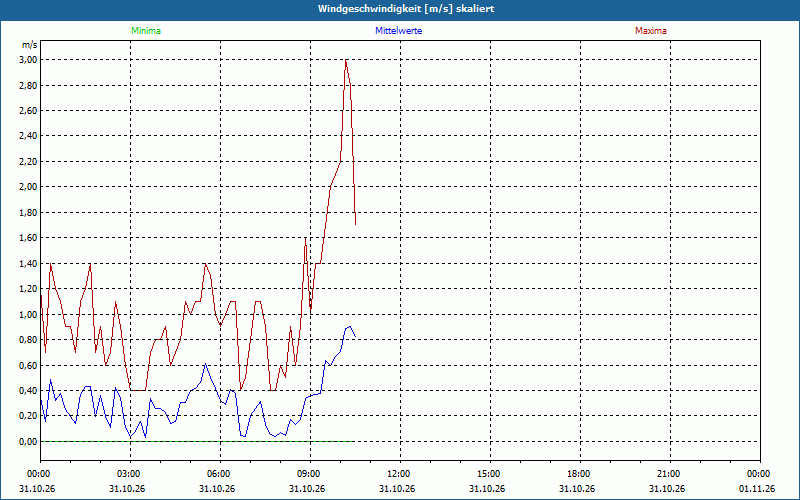Click the 15:00 time axis label
This screenshot has height=500, width=800.
490,474
